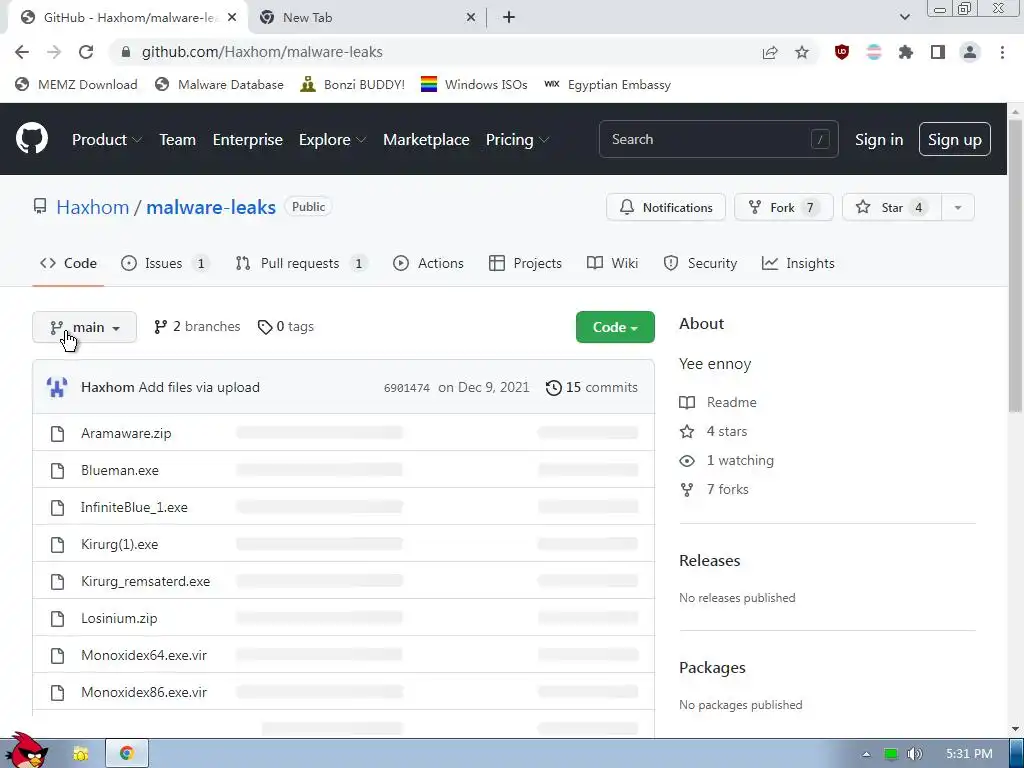
Task: Expand the Product menu
Action: tap(107, 140)
